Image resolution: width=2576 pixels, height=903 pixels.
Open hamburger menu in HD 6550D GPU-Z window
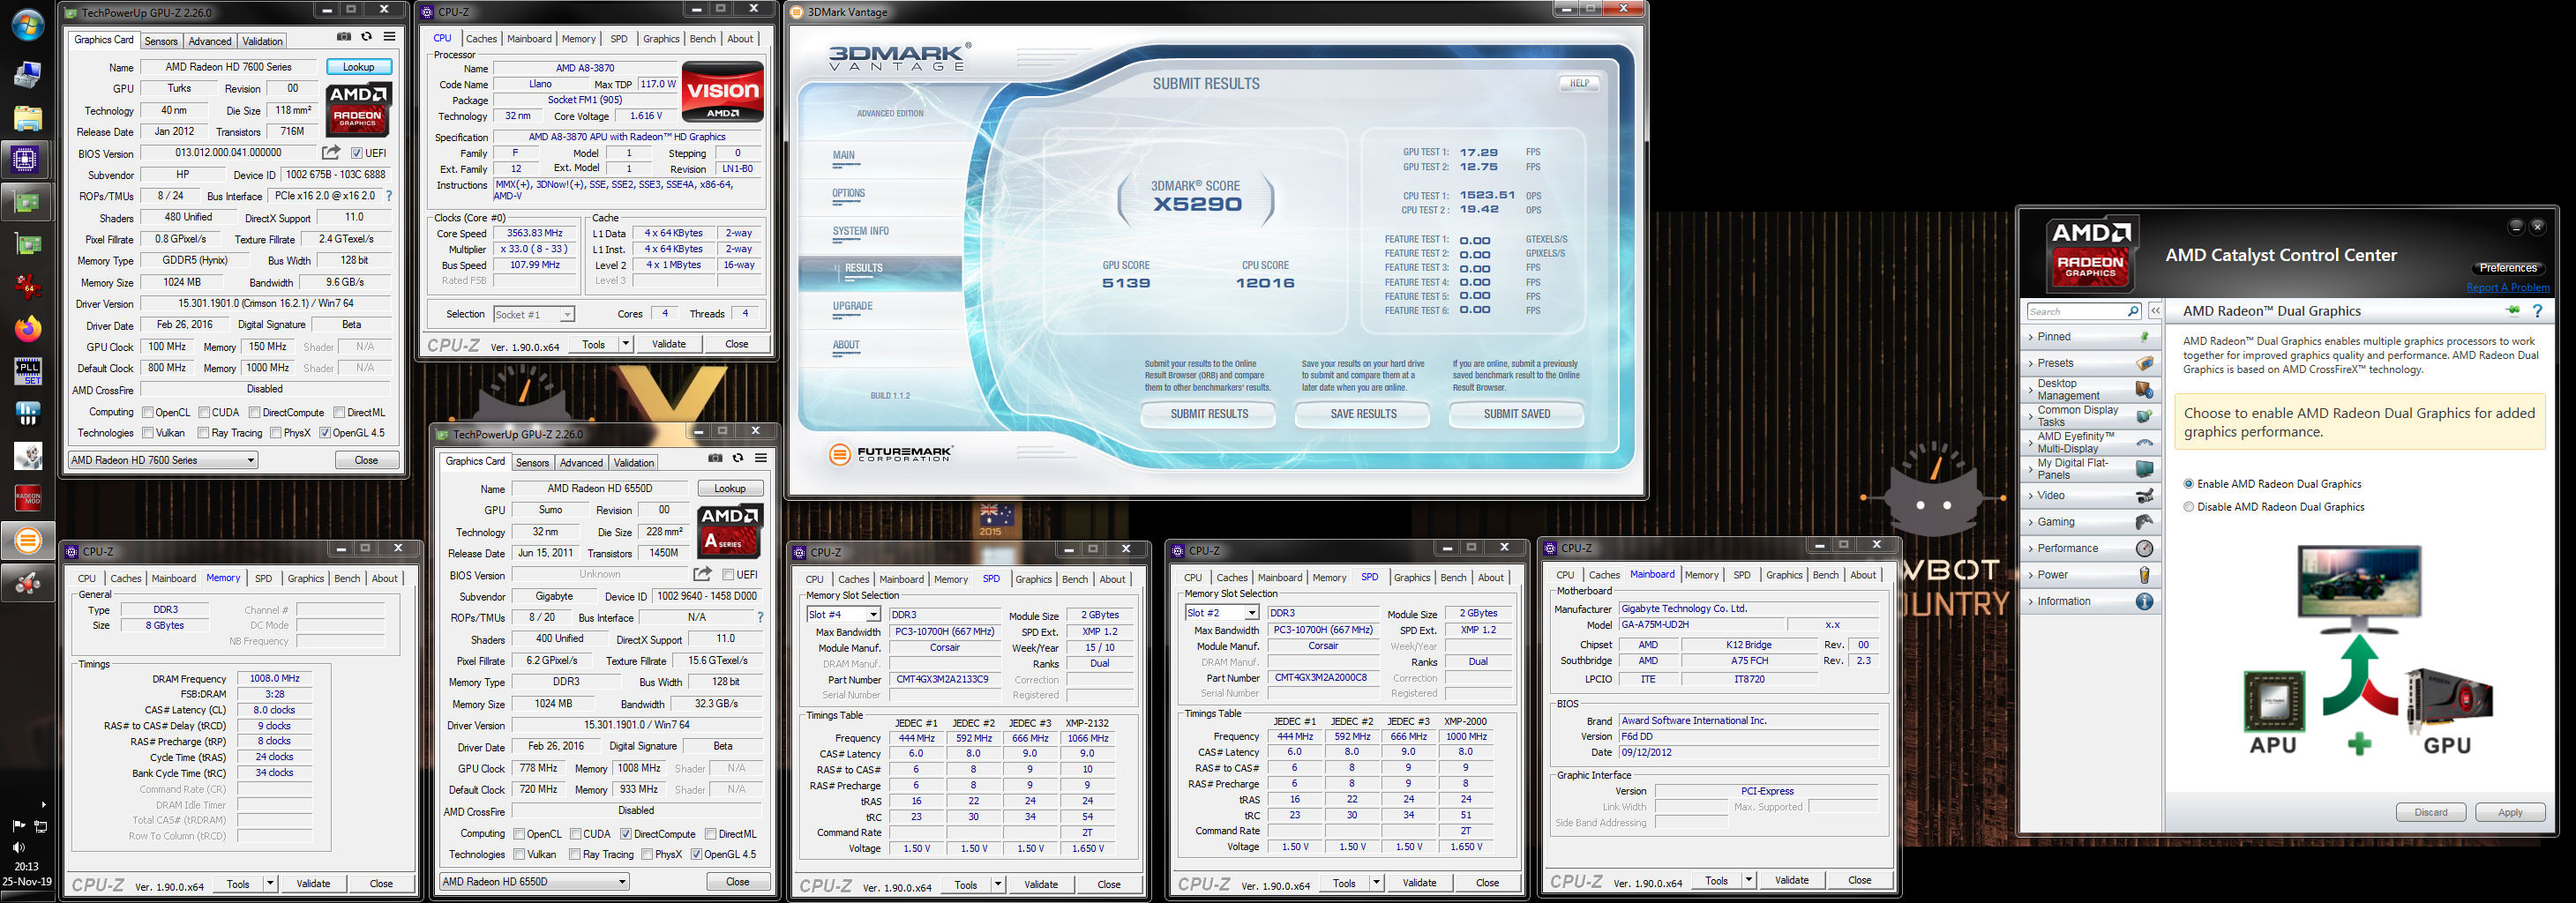coord(761,458)
